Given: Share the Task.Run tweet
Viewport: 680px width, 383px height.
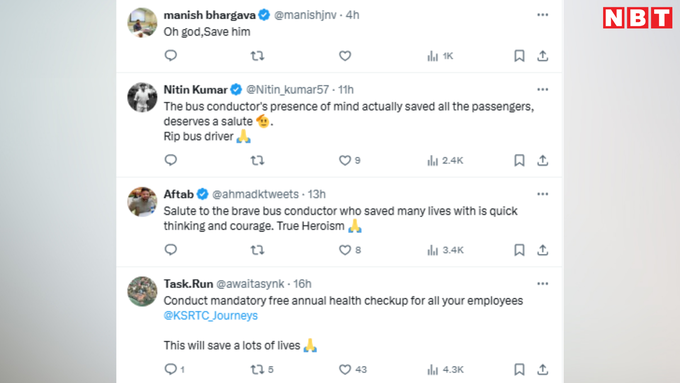Looking at the screenshot, I should (x=543, y=370).
